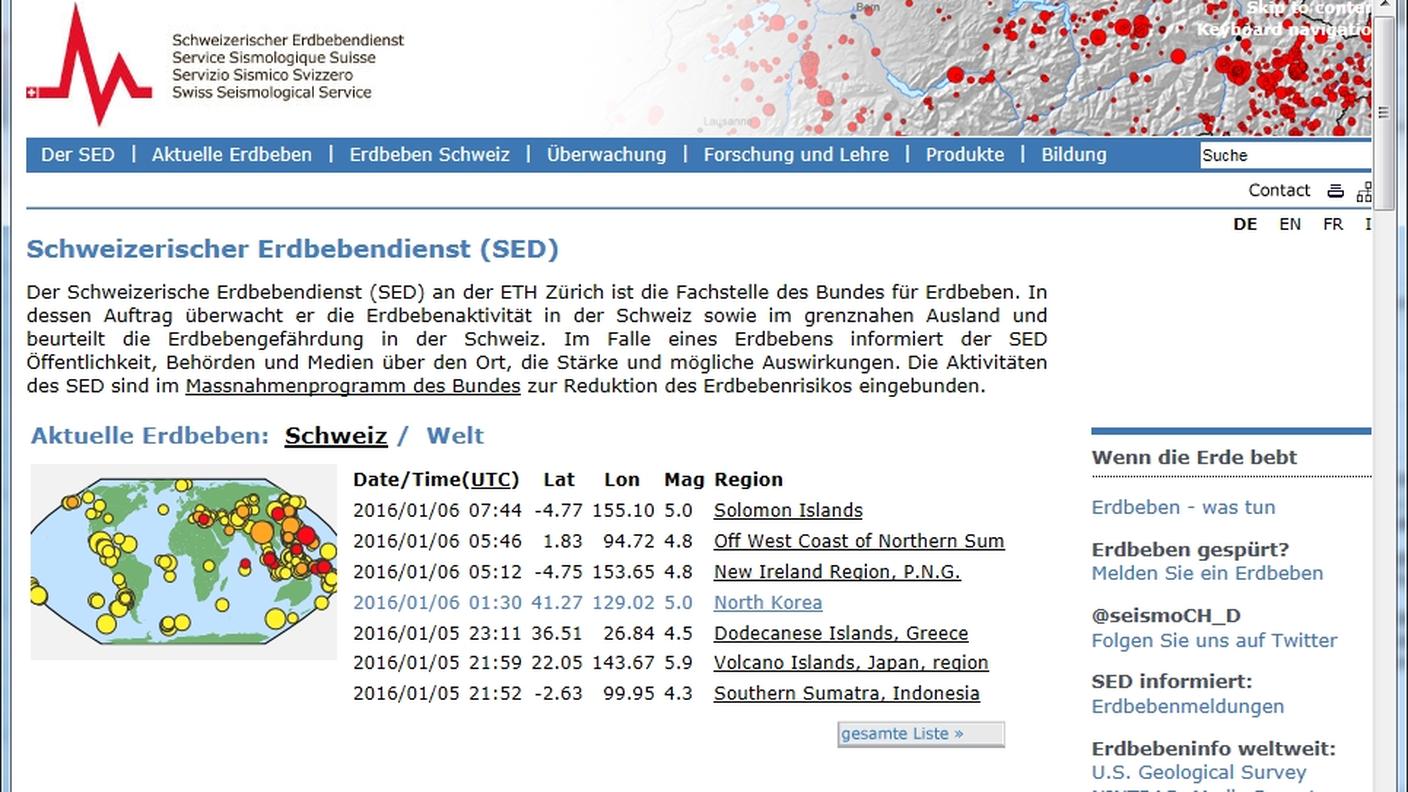Click the date 2016/01/06 07:44

438,511
